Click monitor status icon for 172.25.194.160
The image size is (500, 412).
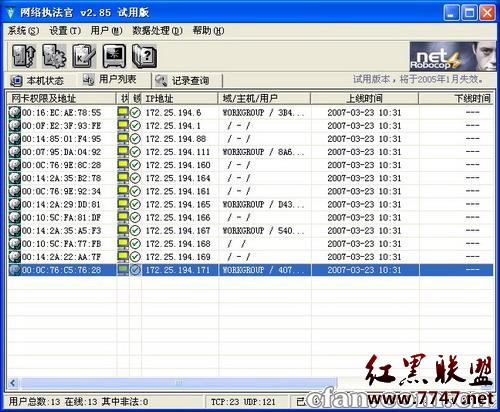click(x=123, y=164)
